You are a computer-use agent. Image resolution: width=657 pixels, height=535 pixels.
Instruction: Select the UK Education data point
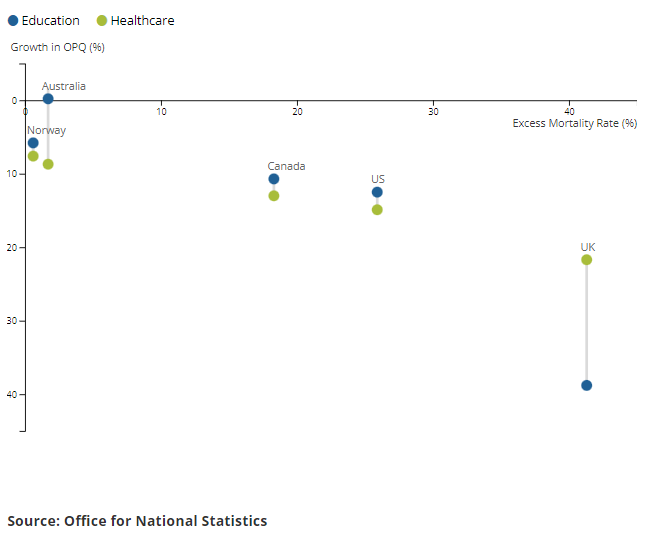coord(587,385)
